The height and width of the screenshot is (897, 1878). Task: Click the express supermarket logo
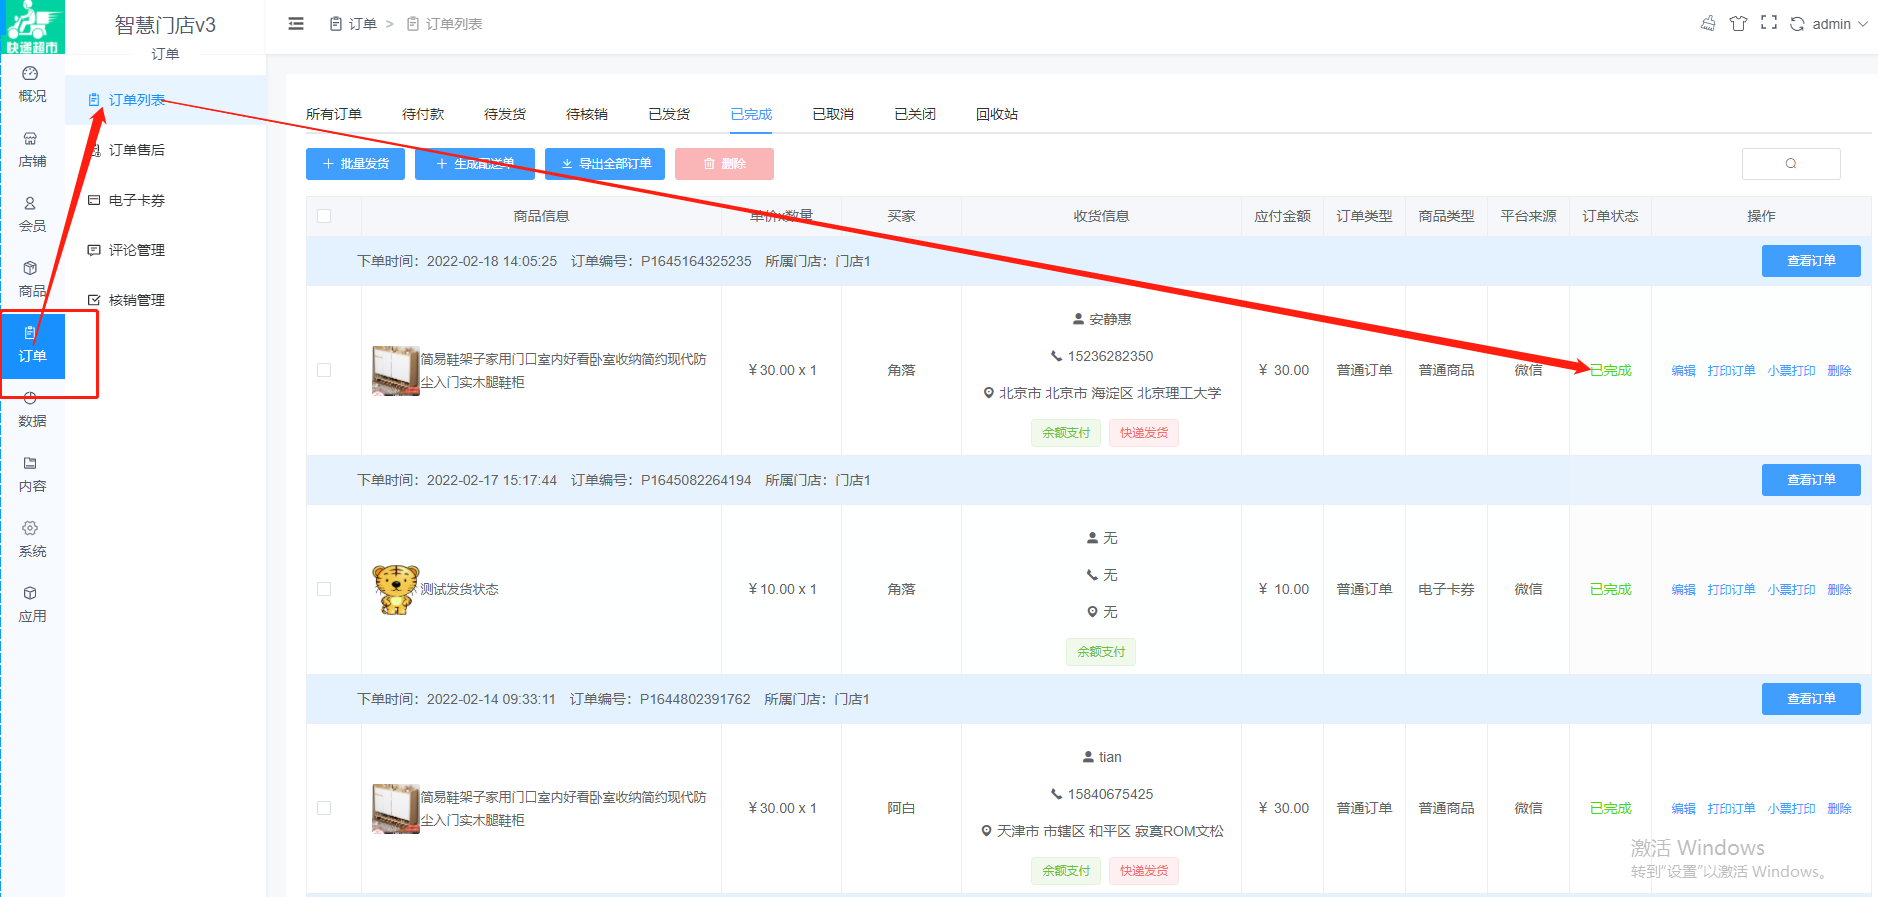32,27
